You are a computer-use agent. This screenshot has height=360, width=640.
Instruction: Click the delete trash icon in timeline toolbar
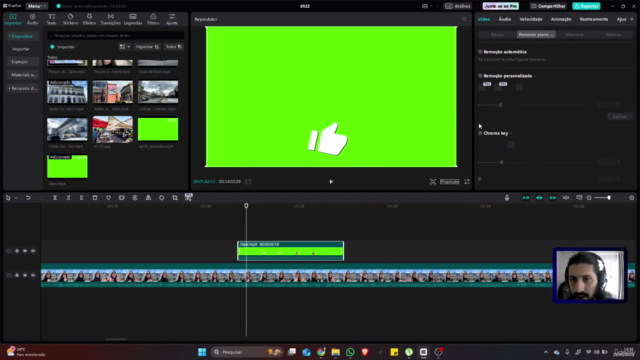tap(95, 198)
